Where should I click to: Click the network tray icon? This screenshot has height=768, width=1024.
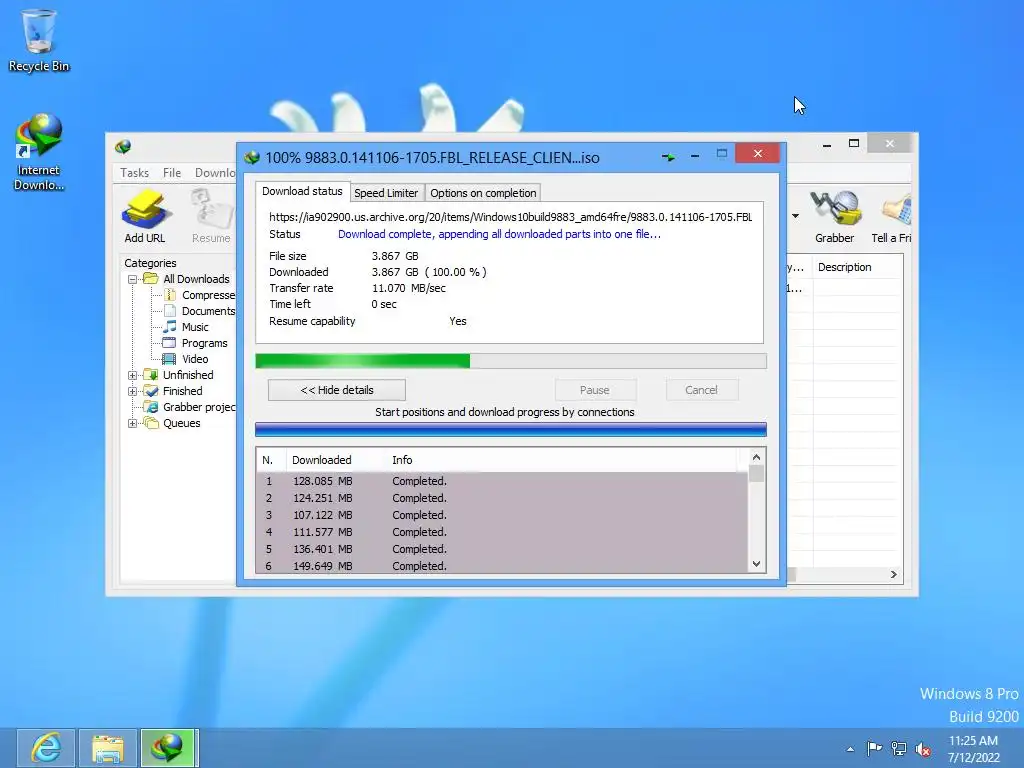tap(899, 748)
